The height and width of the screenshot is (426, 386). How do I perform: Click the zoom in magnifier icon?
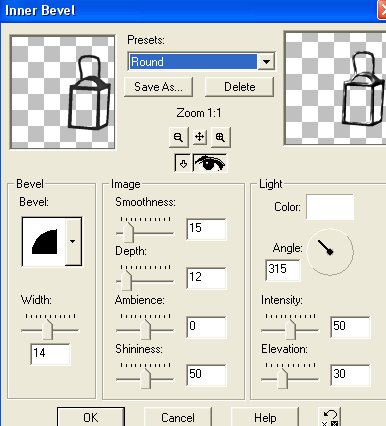[220, 137]
